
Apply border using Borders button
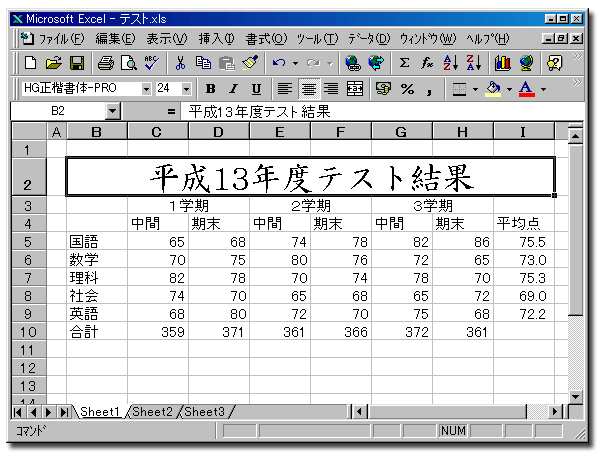tap(459, 89)
